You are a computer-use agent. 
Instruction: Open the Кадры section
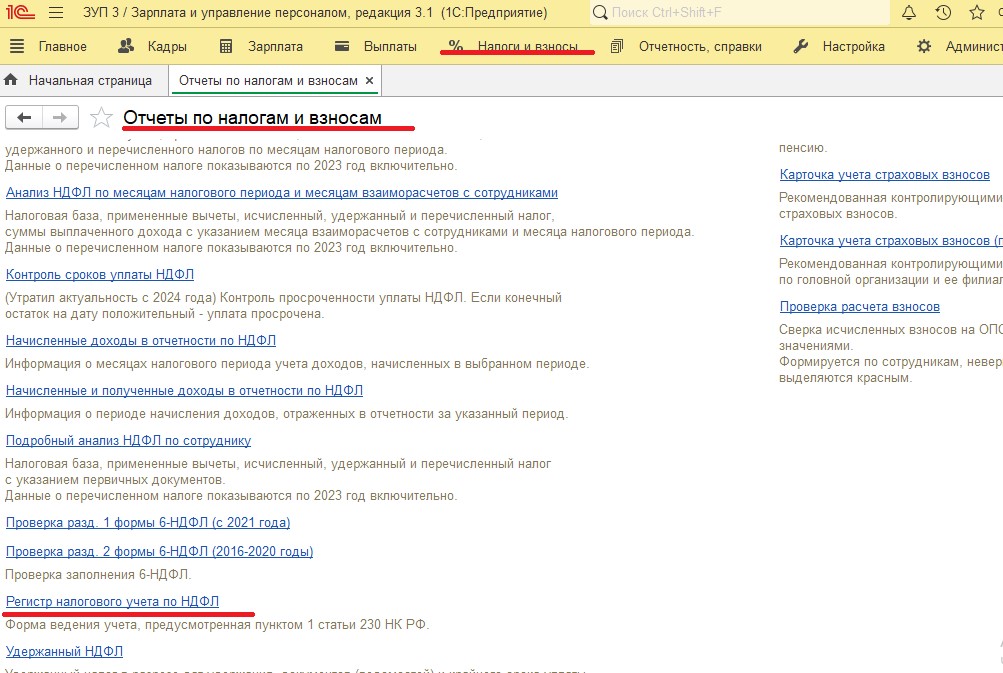point(167,47)
